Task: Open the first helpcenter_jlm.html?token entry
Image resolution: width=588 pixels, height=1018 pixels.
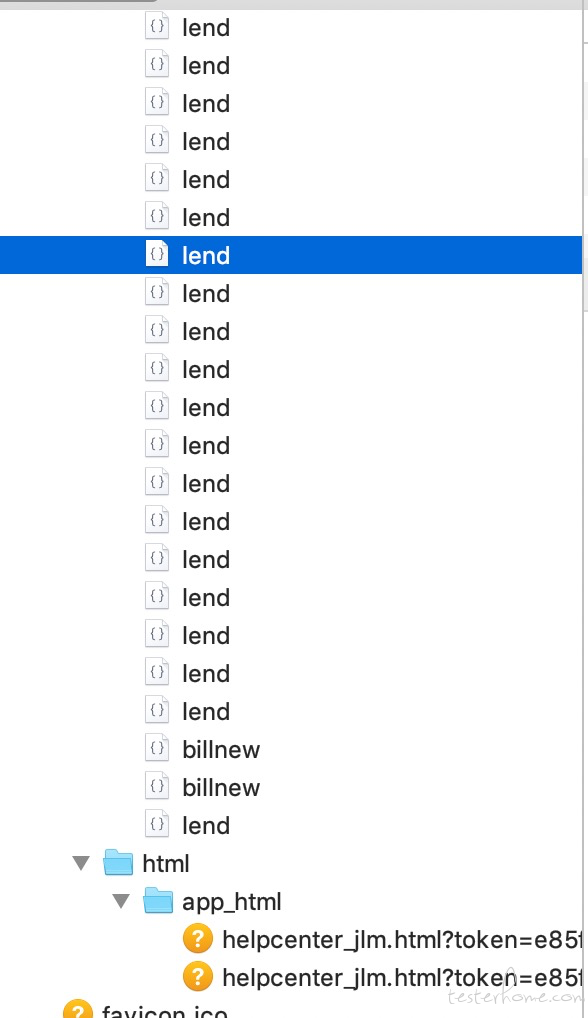Action: [401, 939]
